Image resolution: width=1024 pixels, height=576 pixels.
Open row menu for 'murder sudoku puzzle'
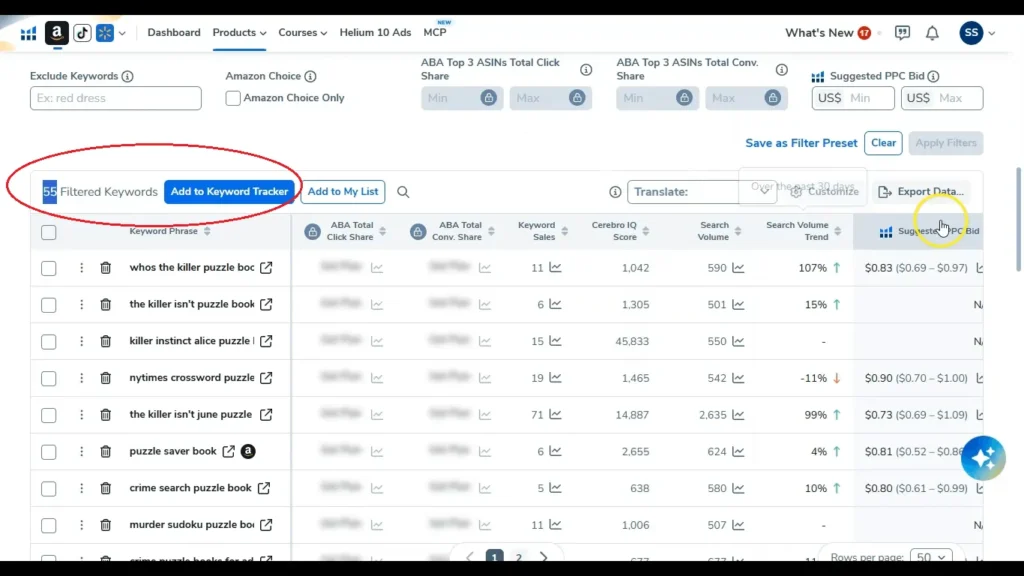pos(82,524)
